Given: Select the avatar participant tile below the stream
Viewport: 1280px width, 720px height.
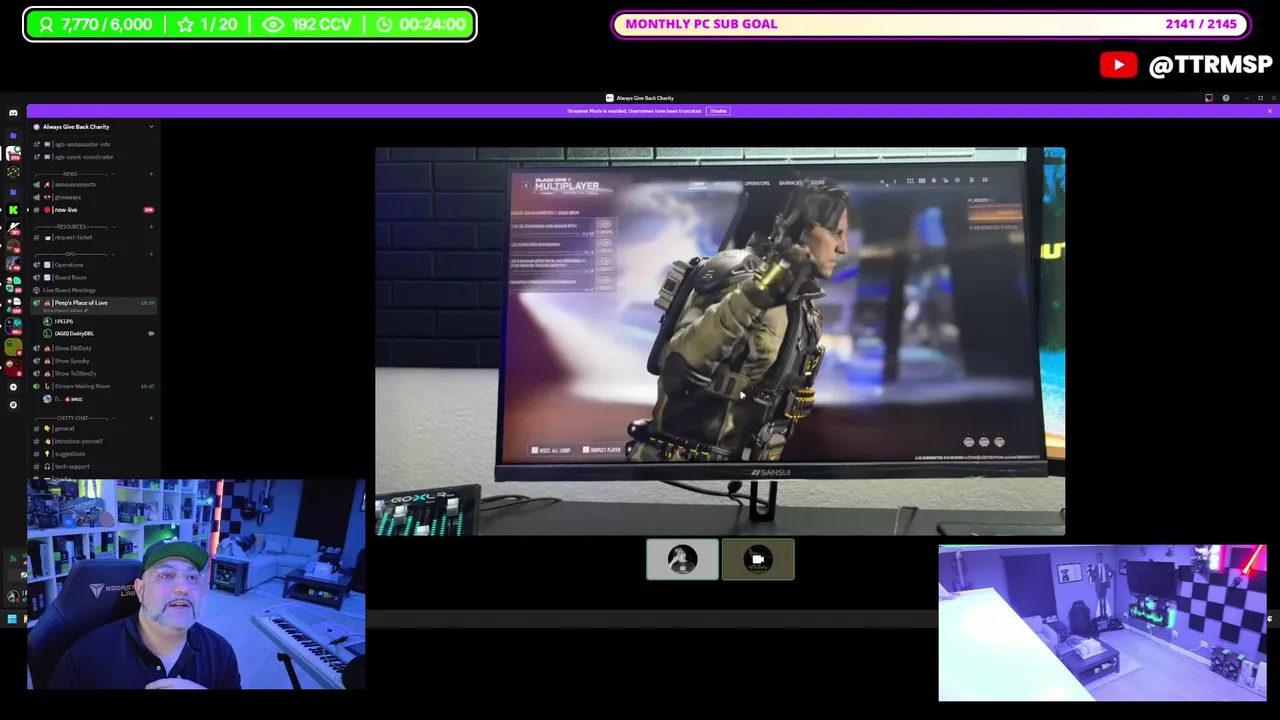Looking at the screenshot, I should click(x=682, y=560).
